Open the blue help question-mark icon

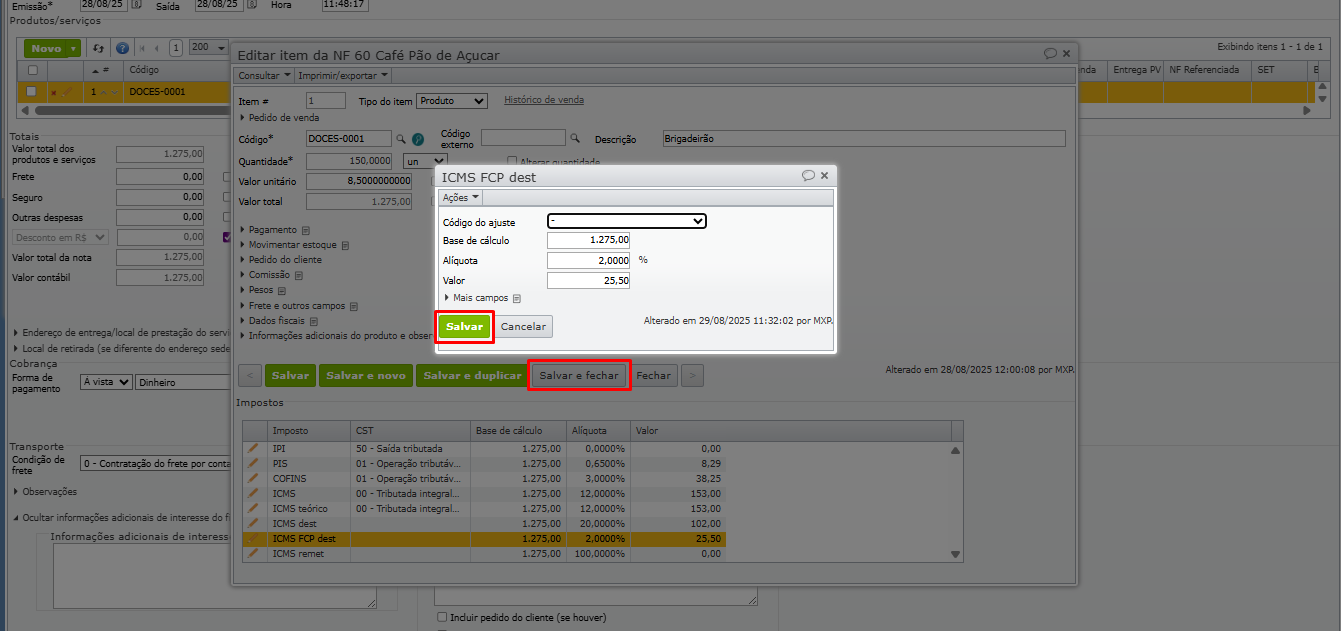[122, 48]
